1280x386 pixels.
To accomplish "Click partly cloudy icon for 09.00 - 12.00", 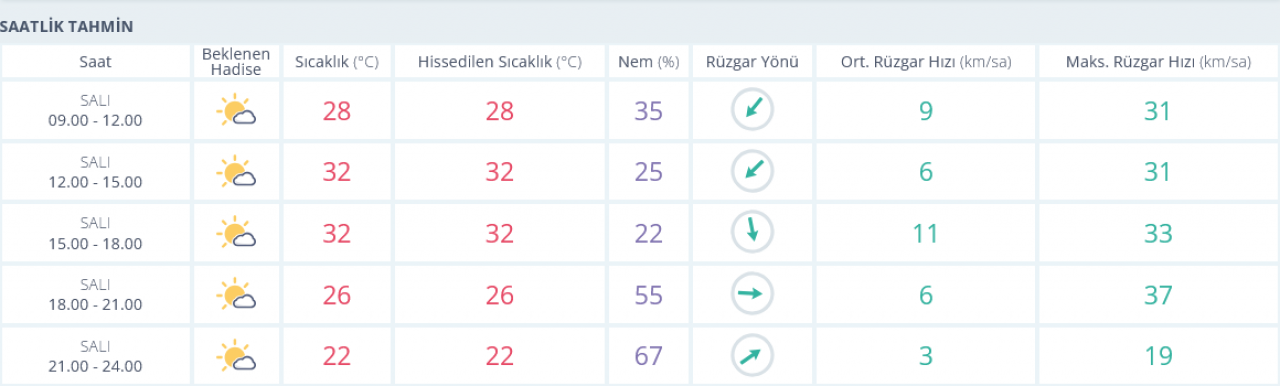I will tap(236, 110).
